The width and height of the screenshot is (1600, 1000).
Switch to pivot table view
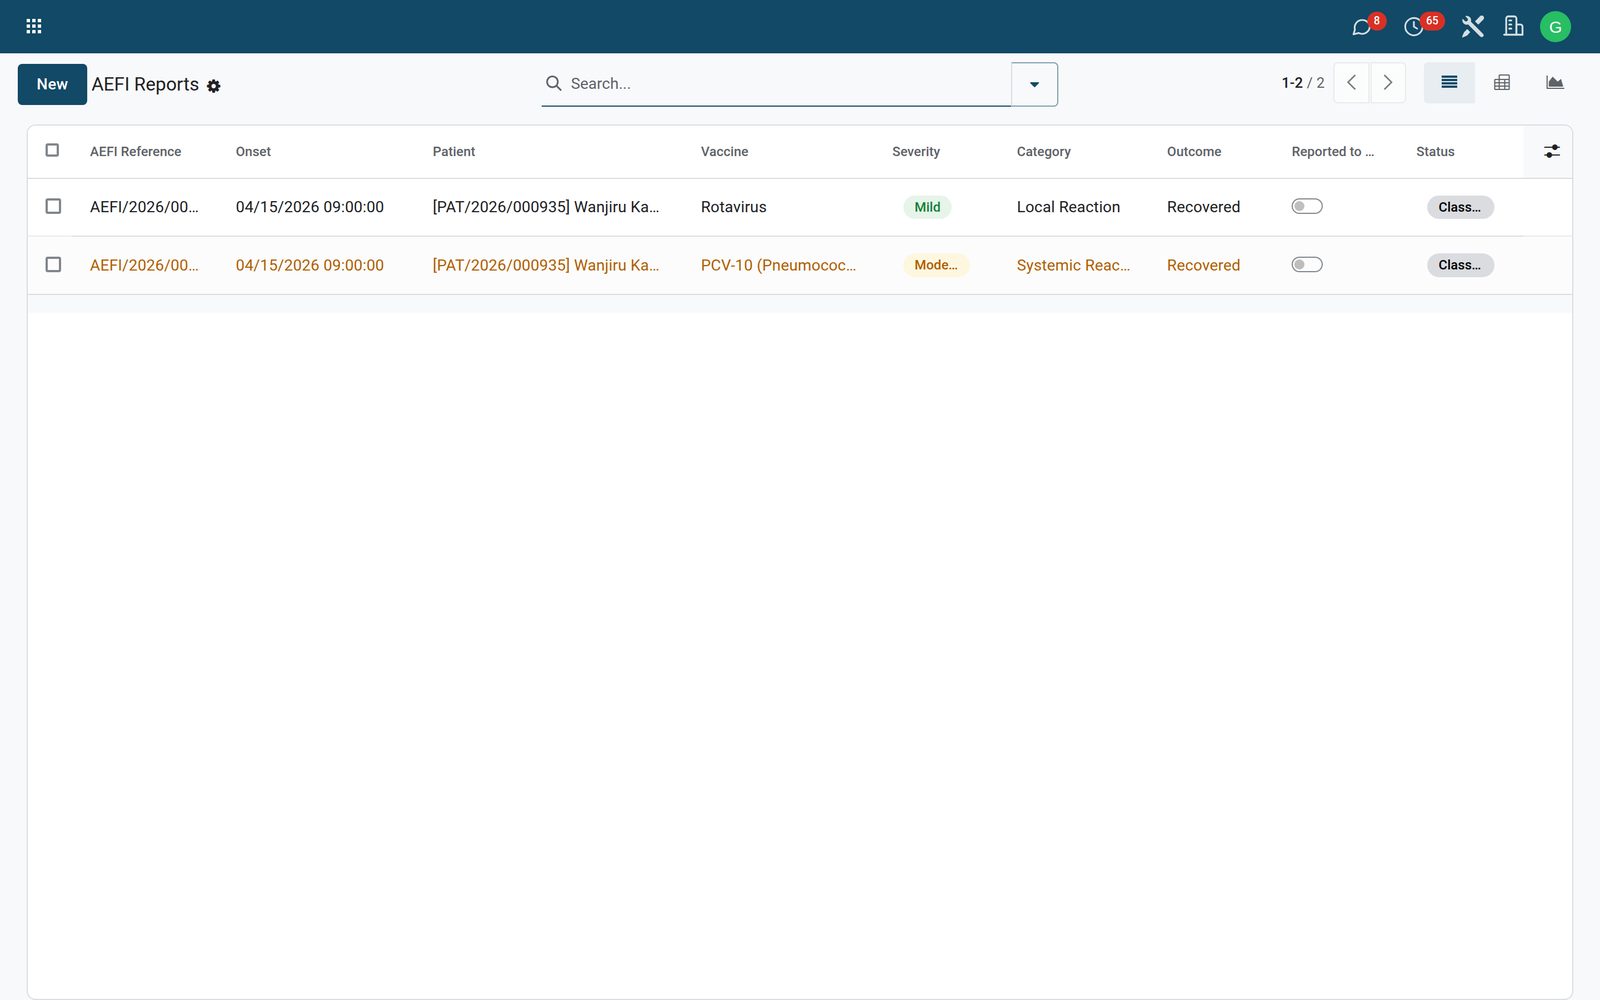coord(1502,83)
